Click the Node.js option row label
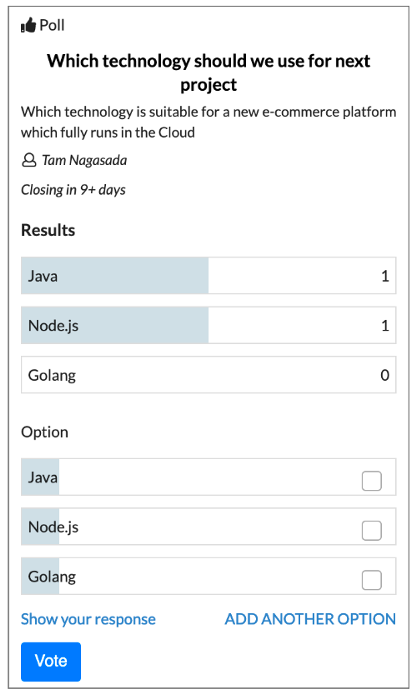Screen dimensions: 414x691 click(53, 527)
